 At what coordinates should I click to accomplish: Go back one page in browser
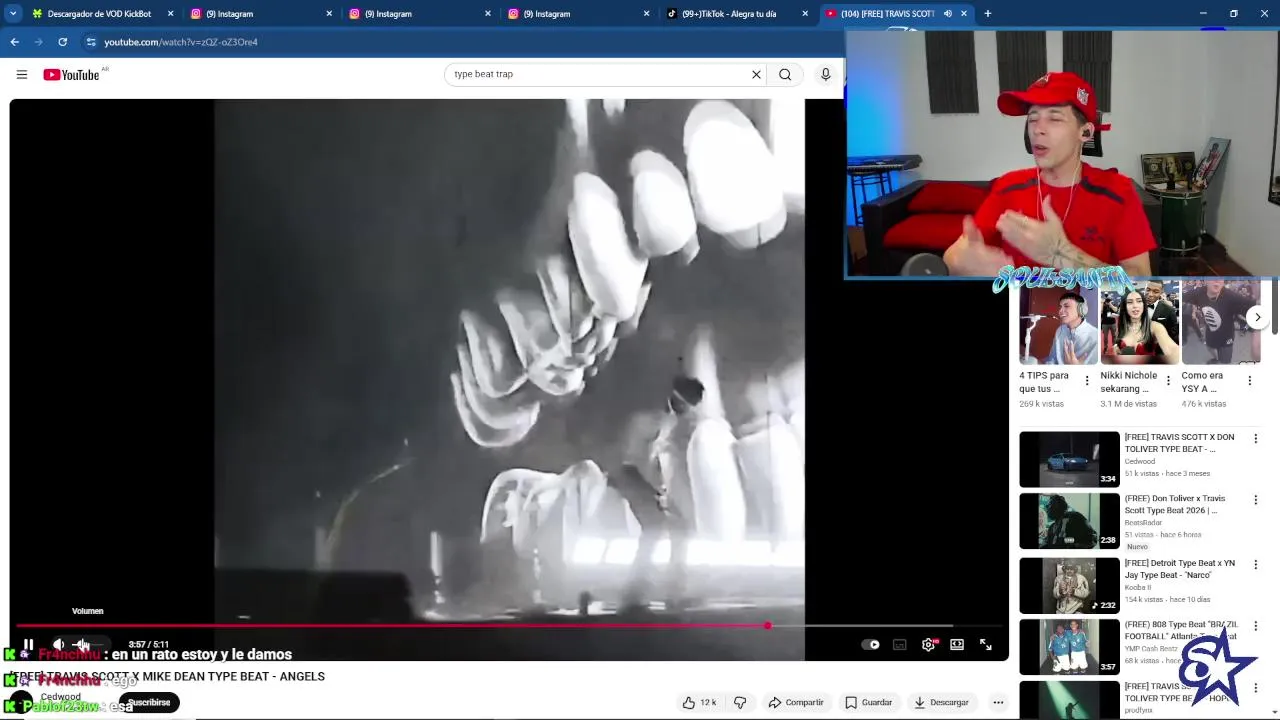14,42
